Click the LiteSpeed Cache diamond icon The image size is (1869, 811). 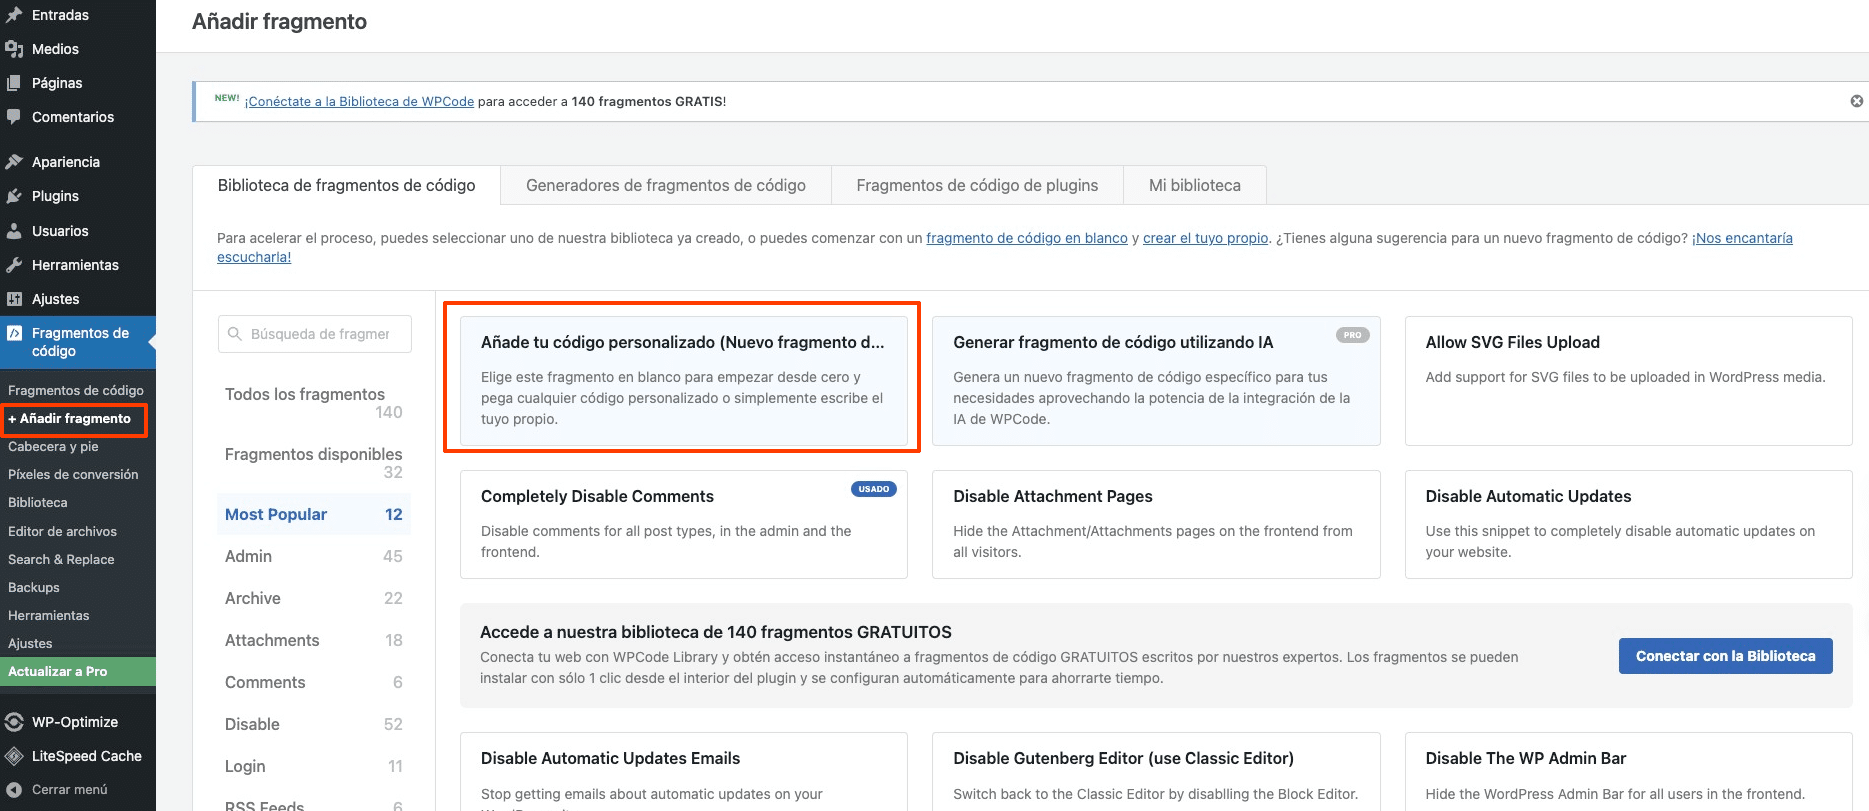(14, 756)
